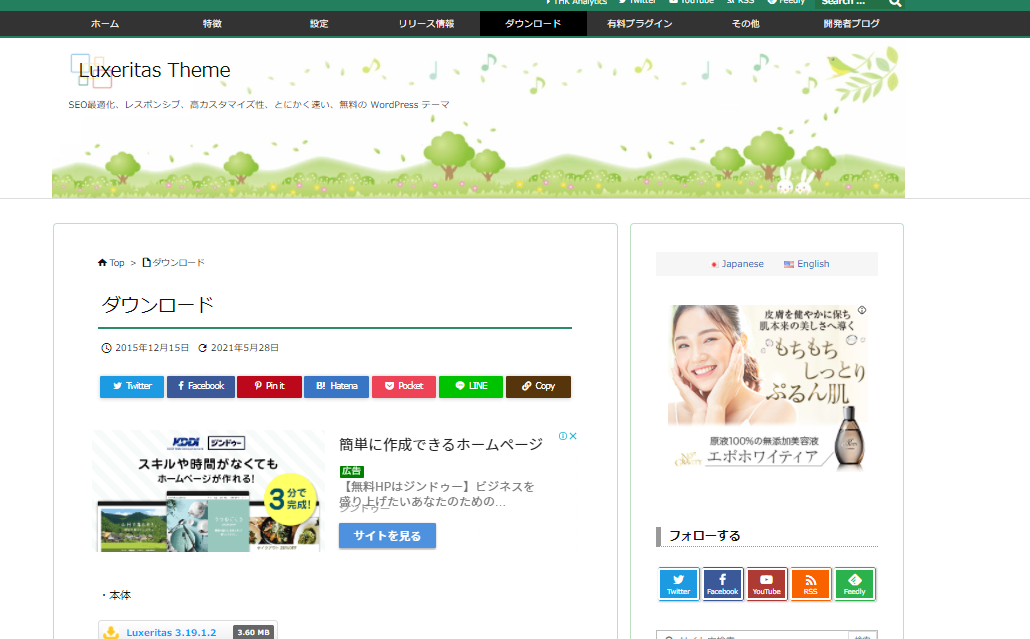Click the ad info icon beside the X
Screen dimensions: 1030x639
[563, 436]
